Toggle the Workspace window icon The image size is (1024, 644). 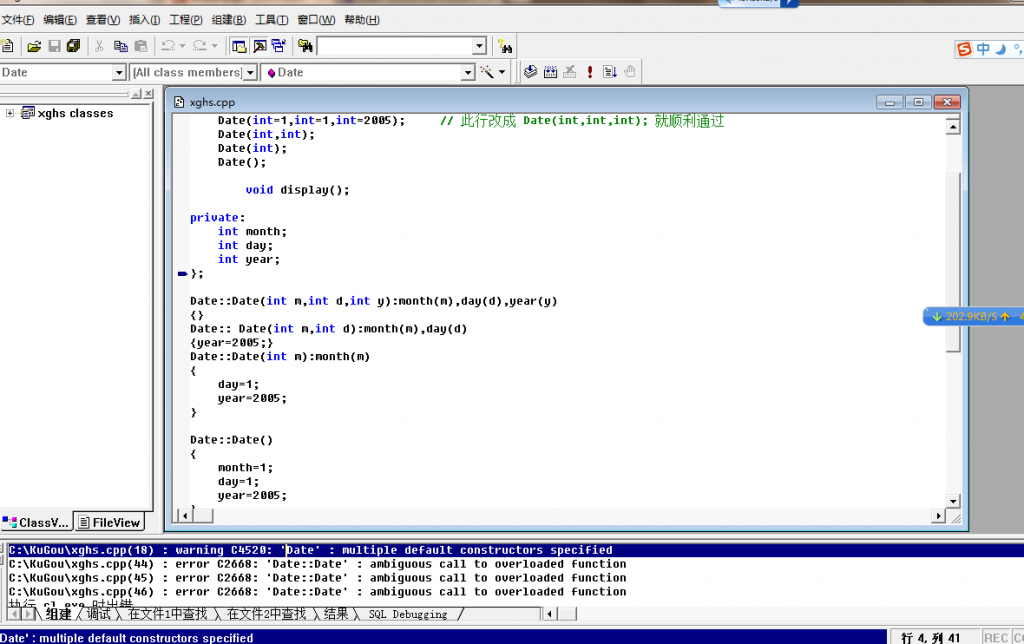[239, 46]
